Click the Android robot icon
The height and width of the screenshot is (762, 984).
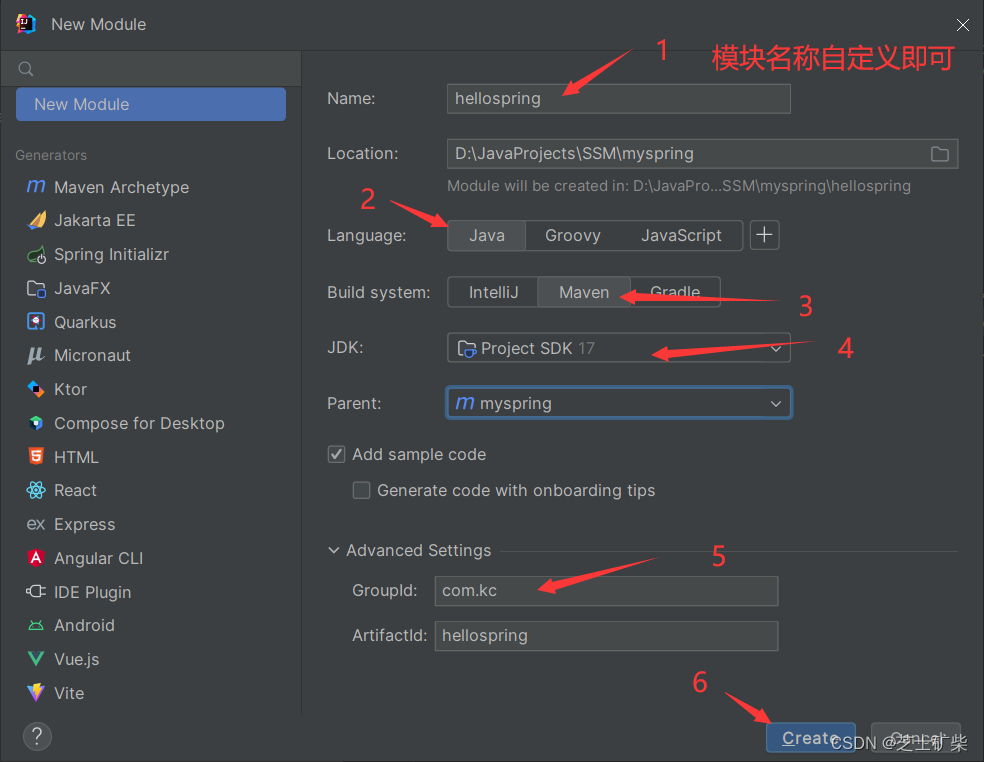pos(36,625)
